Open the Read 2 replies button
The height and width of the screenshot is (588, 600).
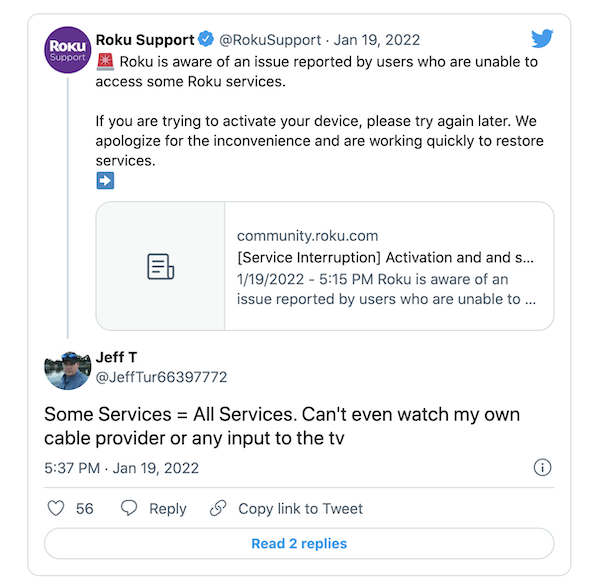(299, 544)
